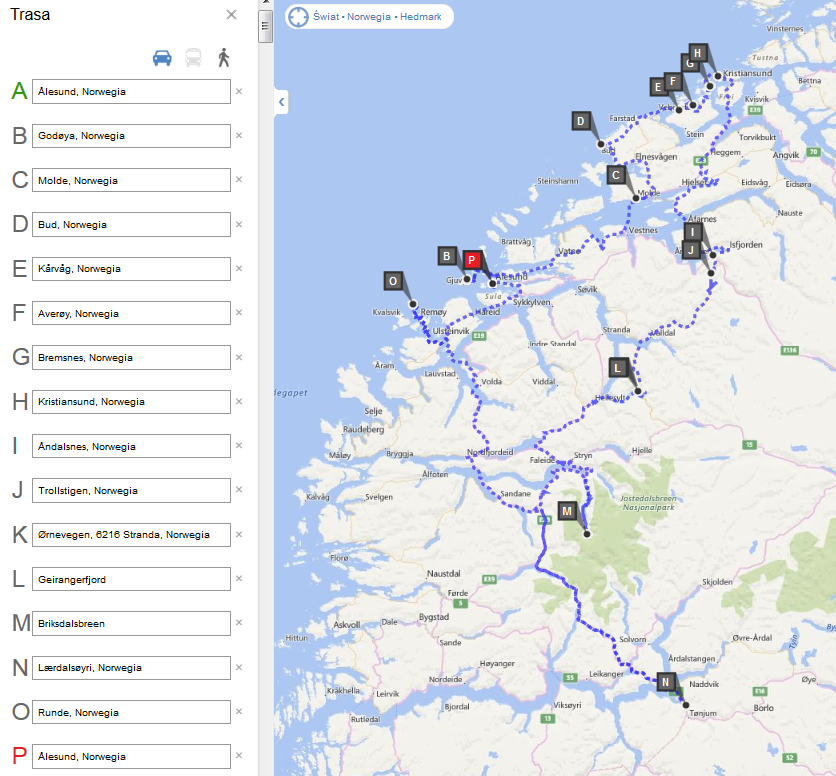Remove waypoint P Ålesund
Viewport: 836px width, 776px height.
tap(239, 755)
